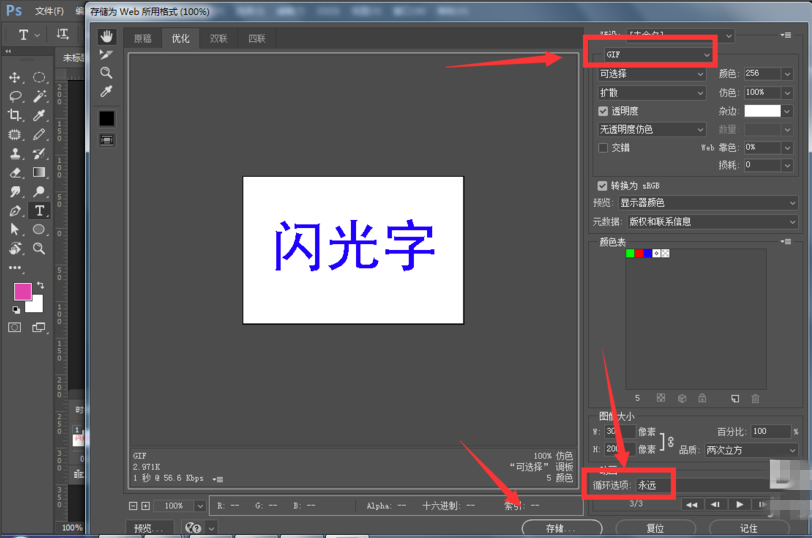Switch to the 双联 (2-Up) tab
Screen dimensions: 812x538
click(218, 39)
